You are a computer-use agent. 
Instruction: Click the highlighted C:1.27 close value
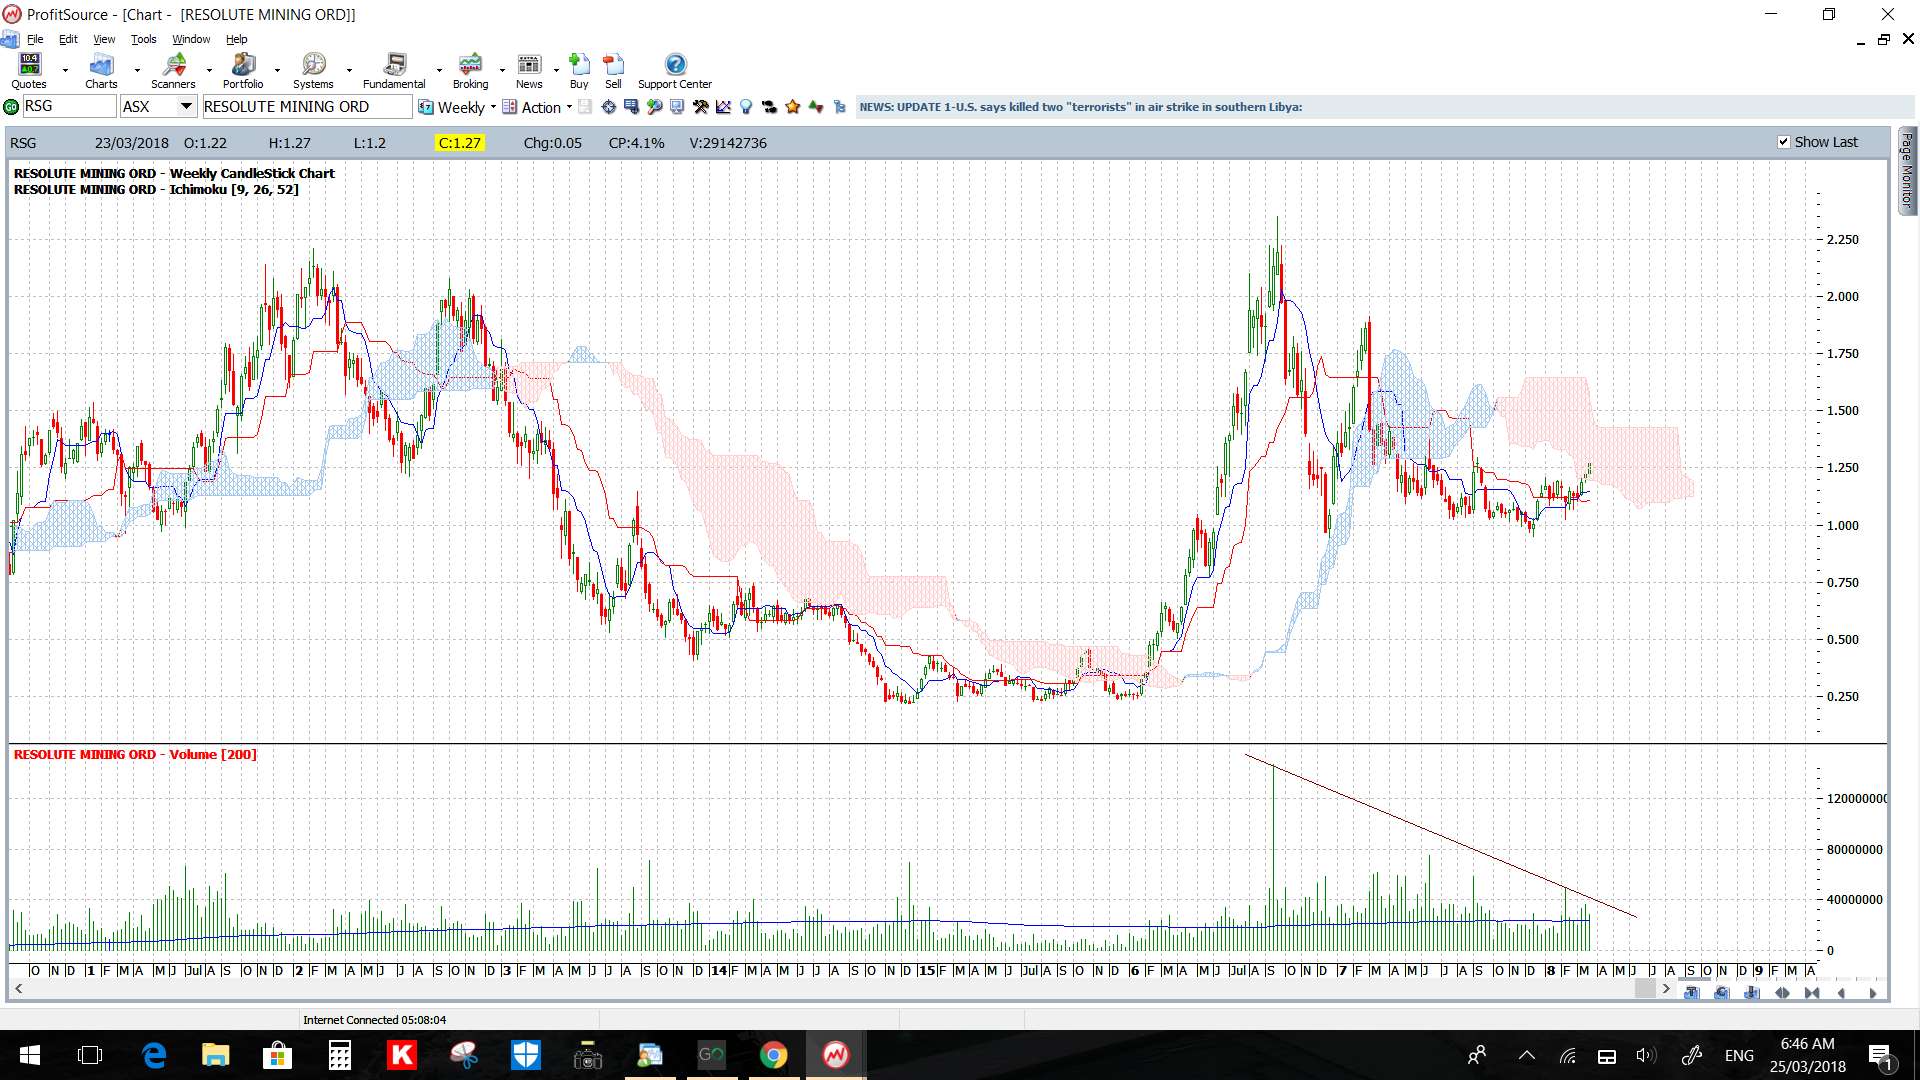pyautogui.click(x=460, y=143)
